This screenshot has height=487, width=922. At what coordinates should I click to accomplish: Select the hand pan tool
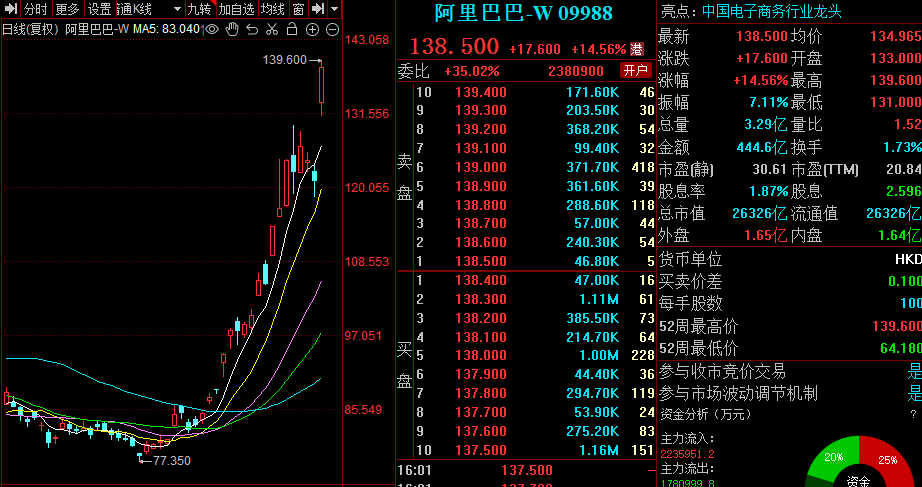(x=232, y=29)
